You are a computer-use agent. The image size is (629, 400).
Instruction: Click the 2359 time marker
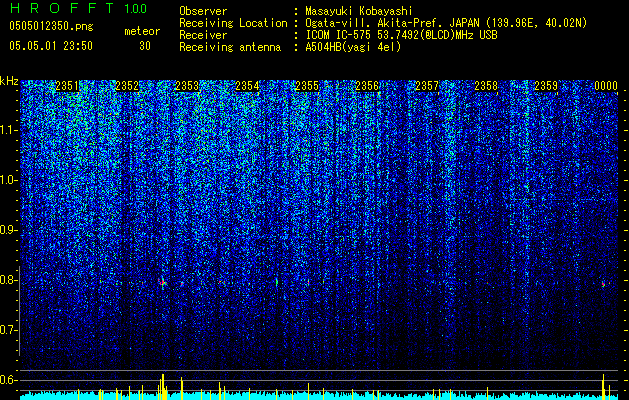[546, 86]
